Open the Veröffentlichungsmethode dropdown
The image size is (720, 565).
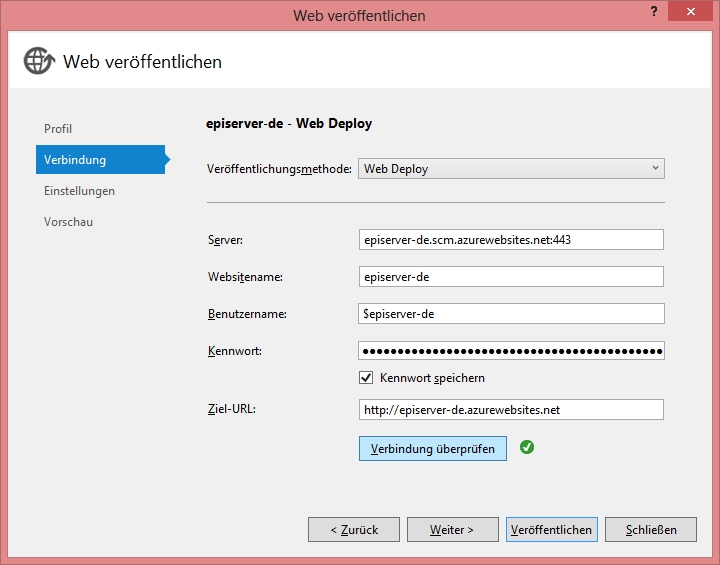[511, 169]
